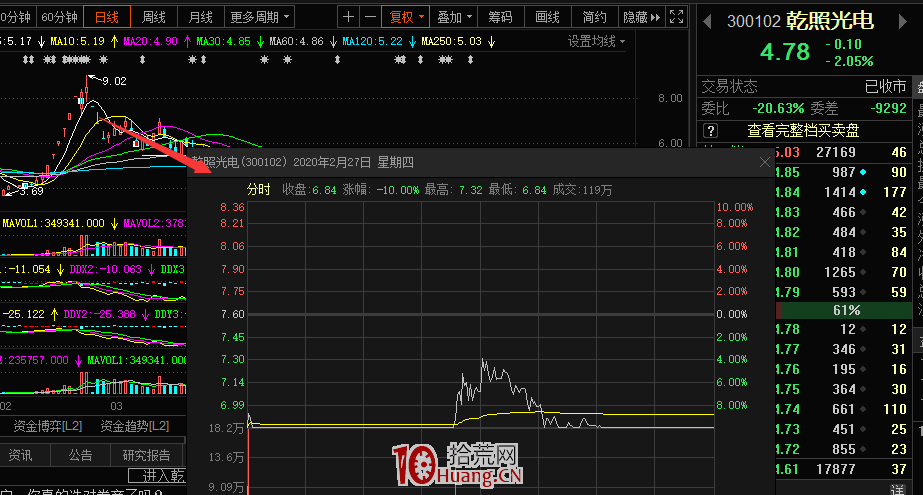This screenshot has height=495, width=923.
Task: Click the order quantity 1265
Action: (x=840, y=273)
